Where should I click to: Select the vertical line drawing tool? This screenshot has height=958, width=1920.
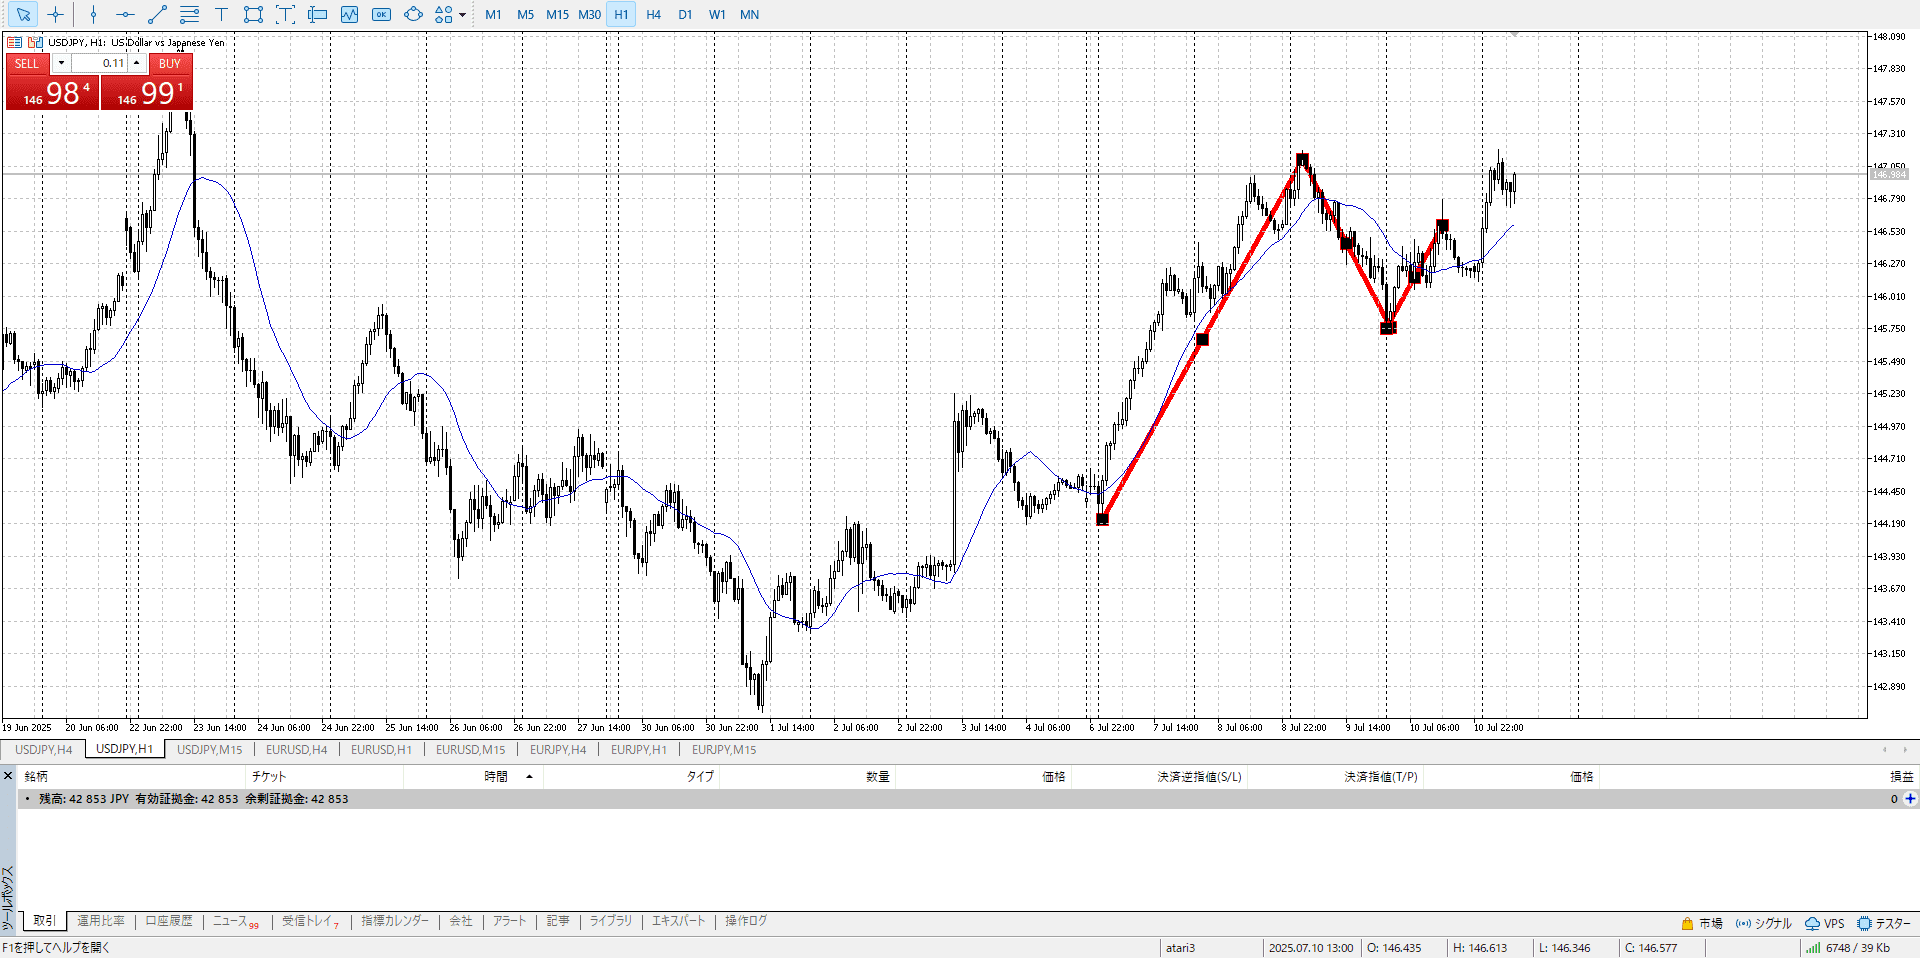(93, 15)
